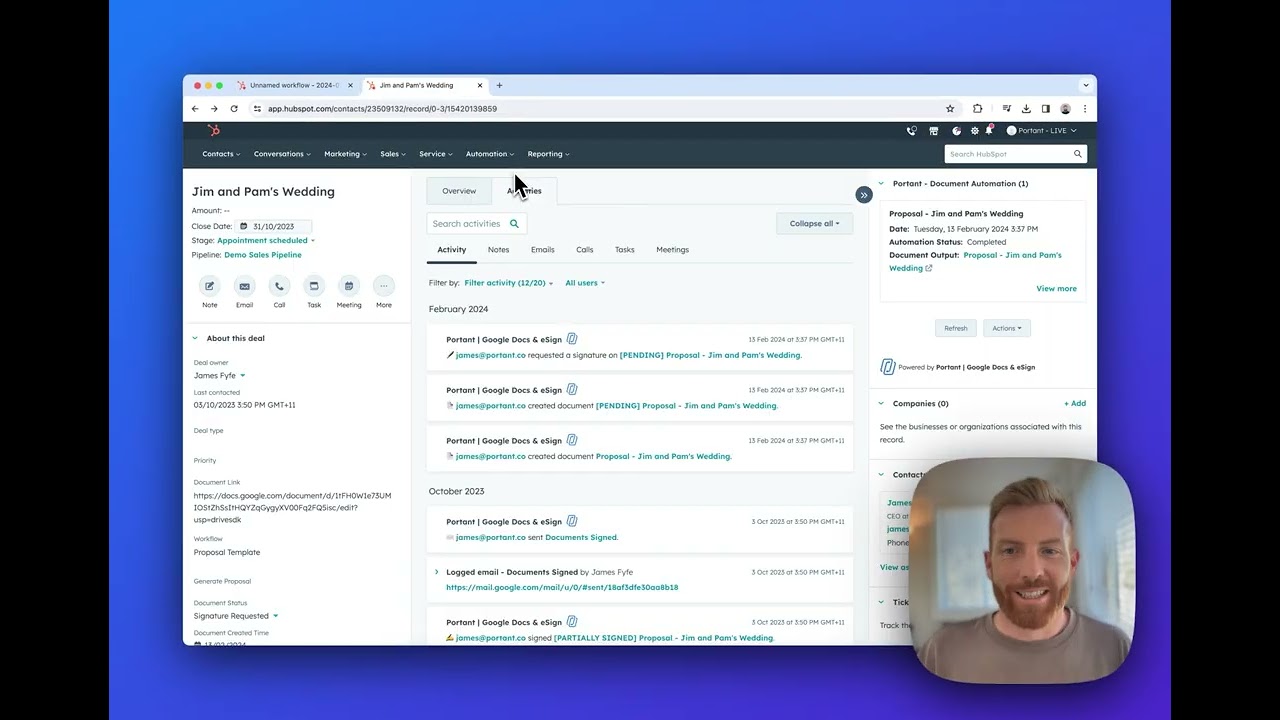Open the Contacts navigation menu
Screen dimensions: 1280x720
click(x=221, y=154)
